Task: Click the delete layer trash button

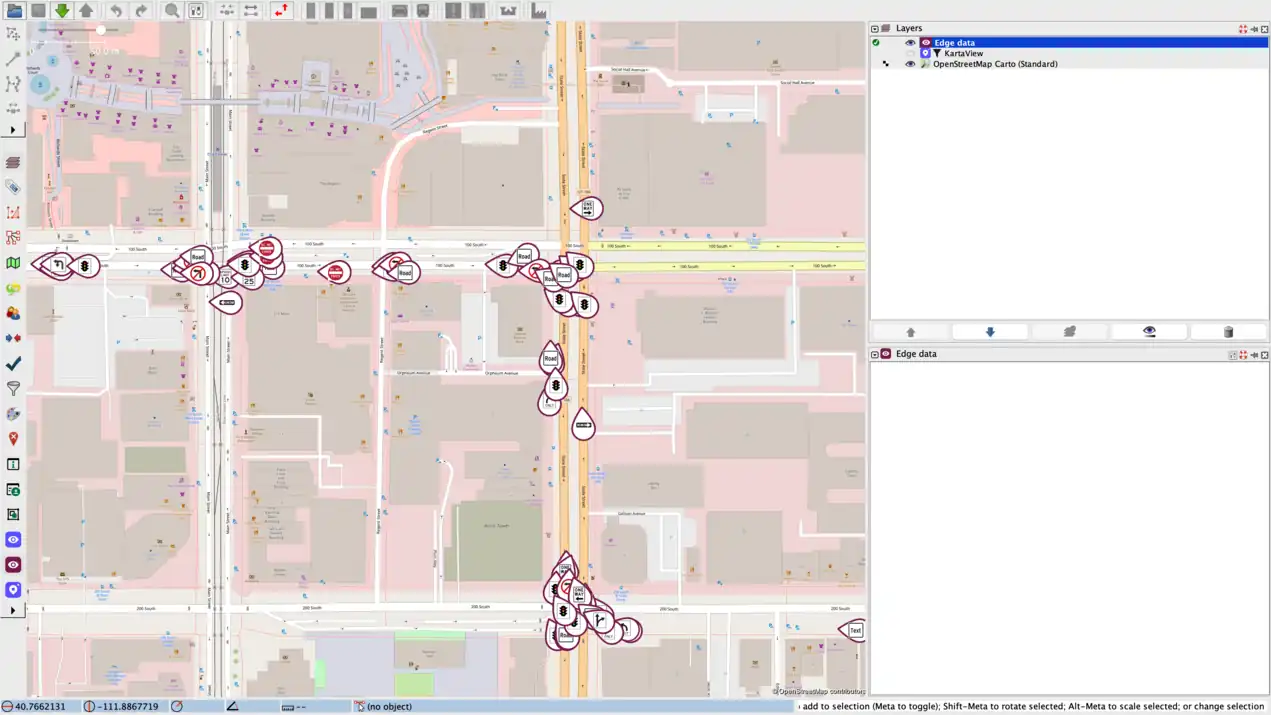Action: tap(1228, 332)
